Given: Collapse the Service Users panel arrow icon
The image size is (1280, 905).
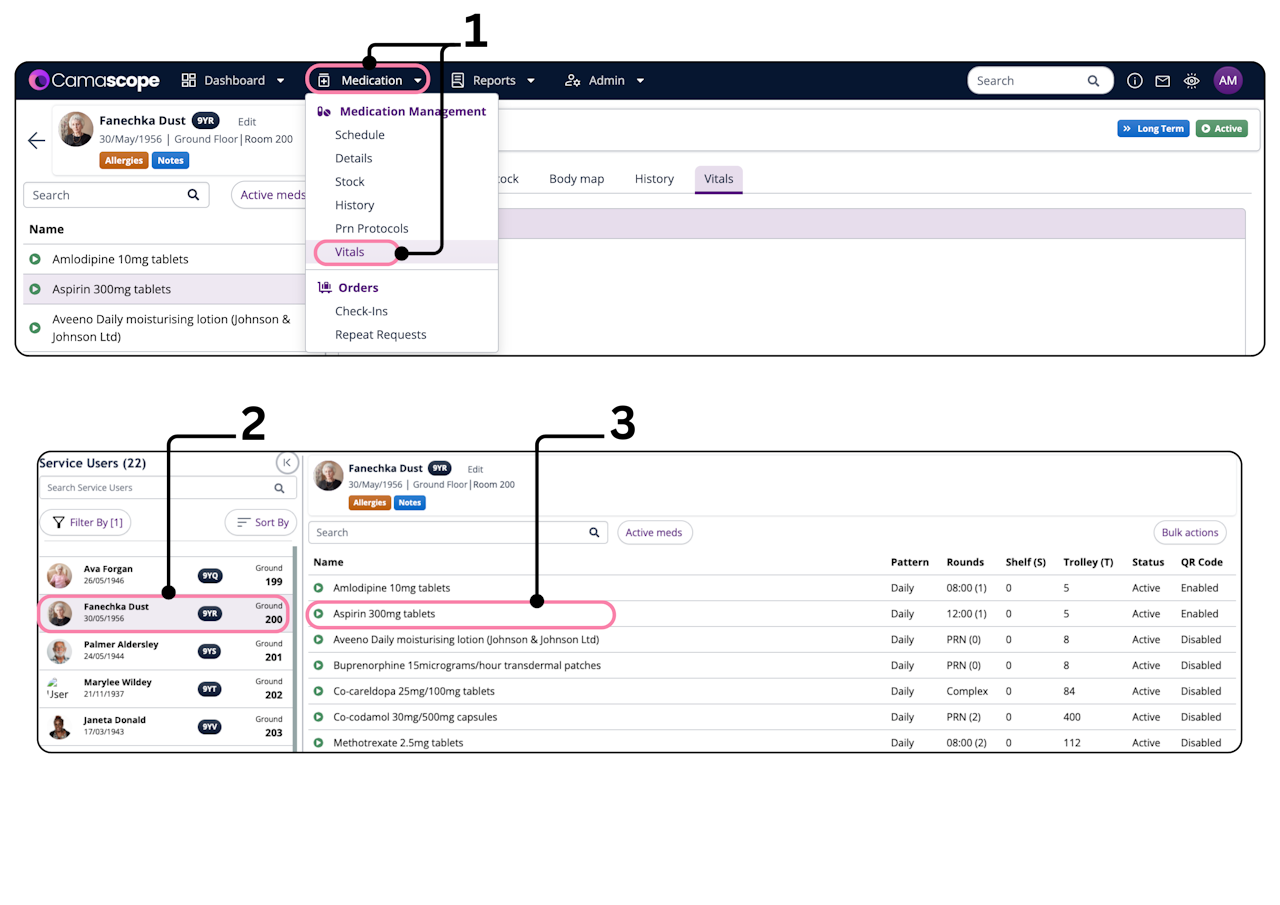Looking at the screenshot, I should [x=287, y=462].
